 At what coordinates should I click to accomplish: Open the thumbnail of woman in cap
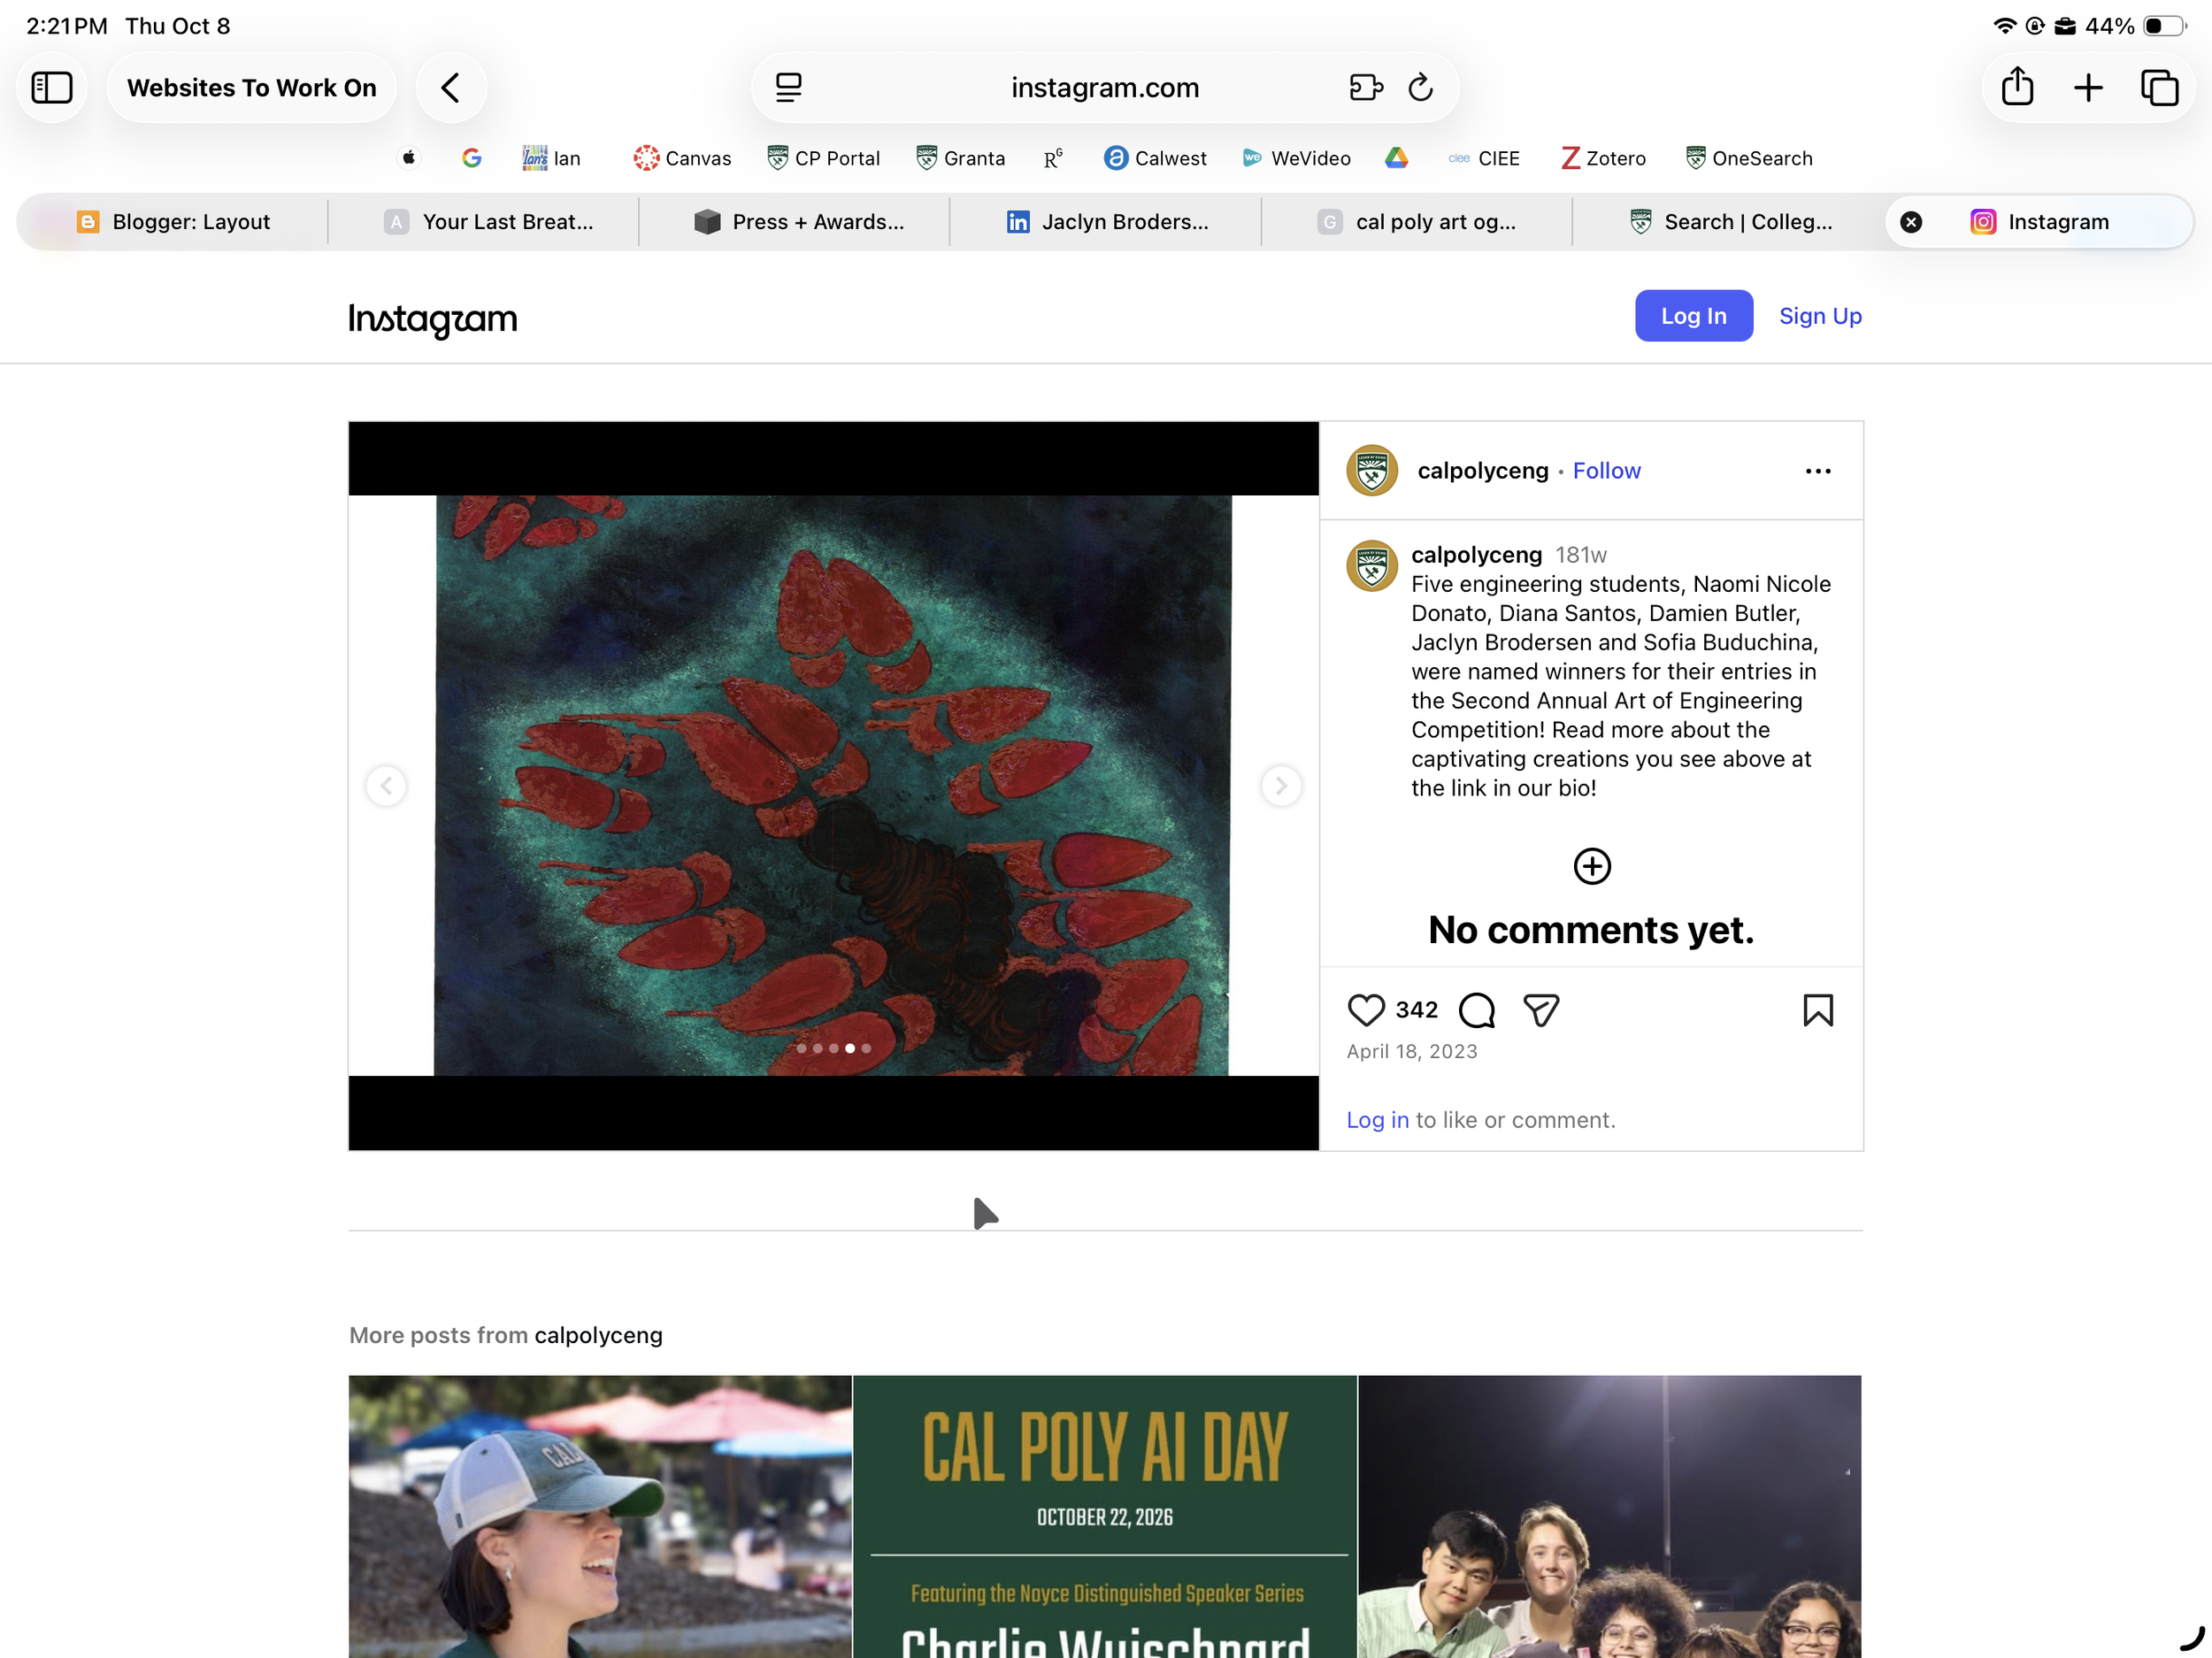(x=600, y=1516)
